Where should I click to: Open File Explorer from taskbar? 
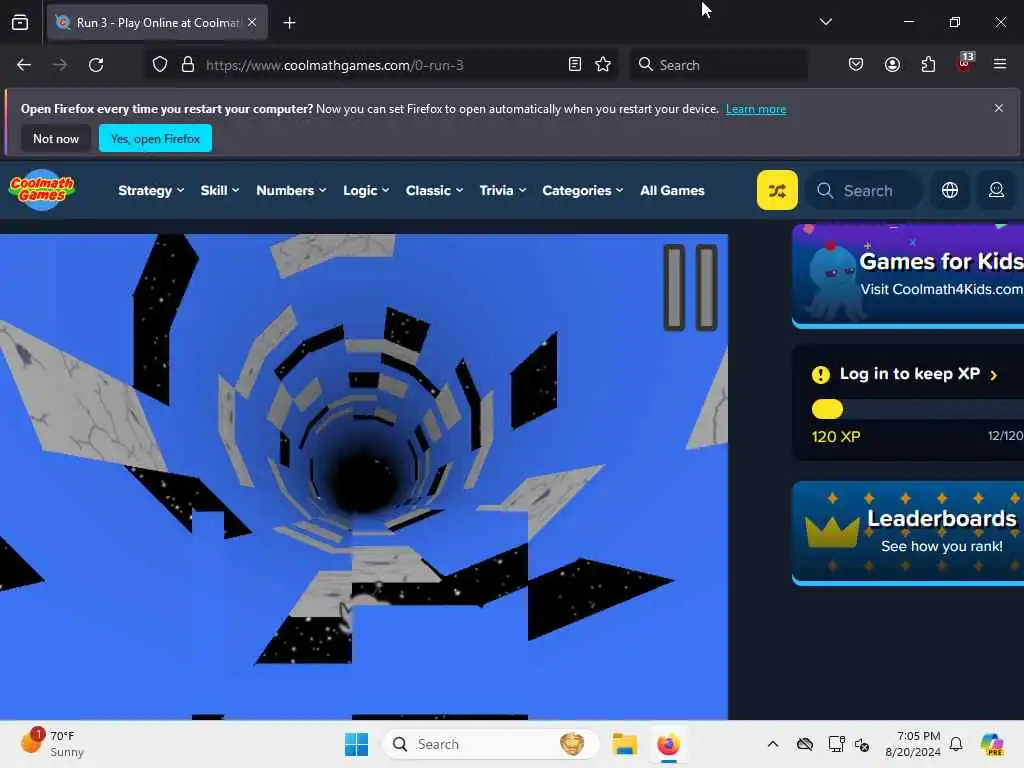coord(624,744)
